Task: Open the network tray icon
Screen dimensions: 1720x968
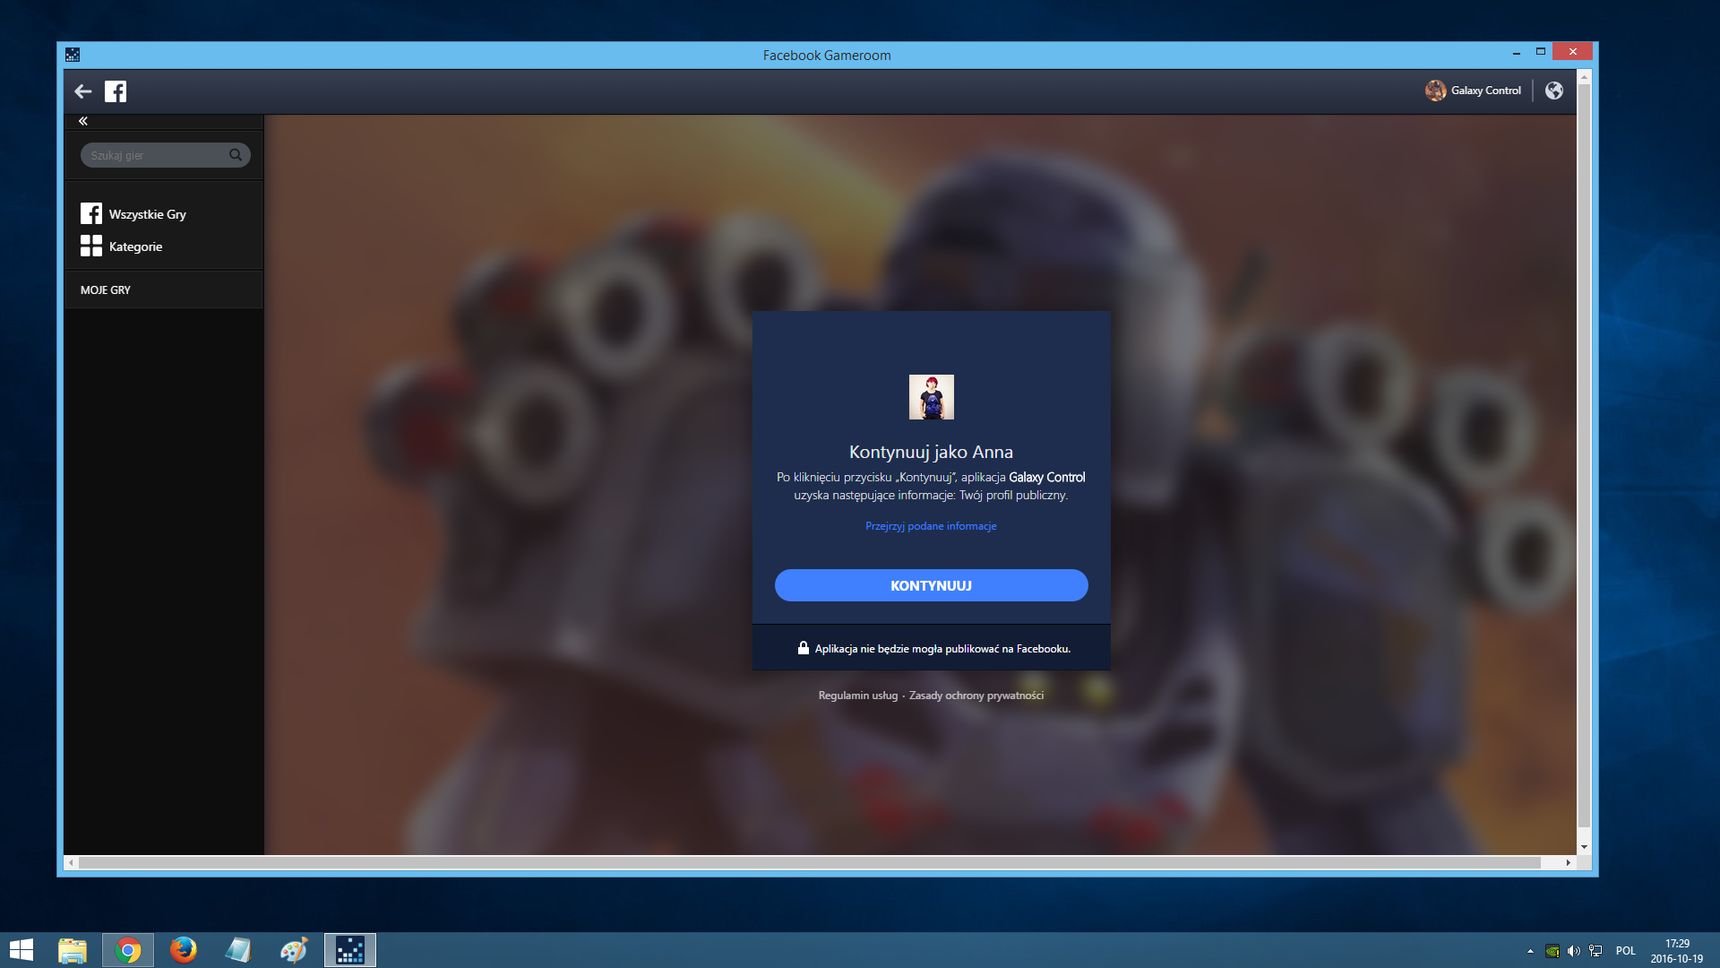Action: coord(1596,951)
